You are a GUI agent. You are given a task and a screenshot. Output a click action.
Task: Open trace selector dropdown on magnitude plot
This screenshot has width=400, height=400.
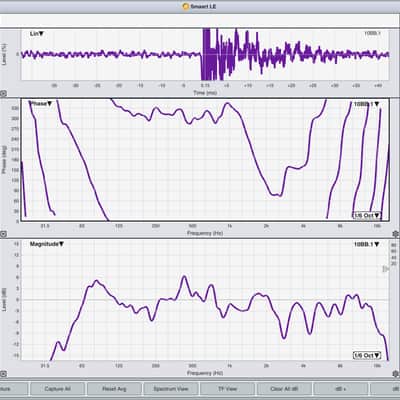point(366,244)
